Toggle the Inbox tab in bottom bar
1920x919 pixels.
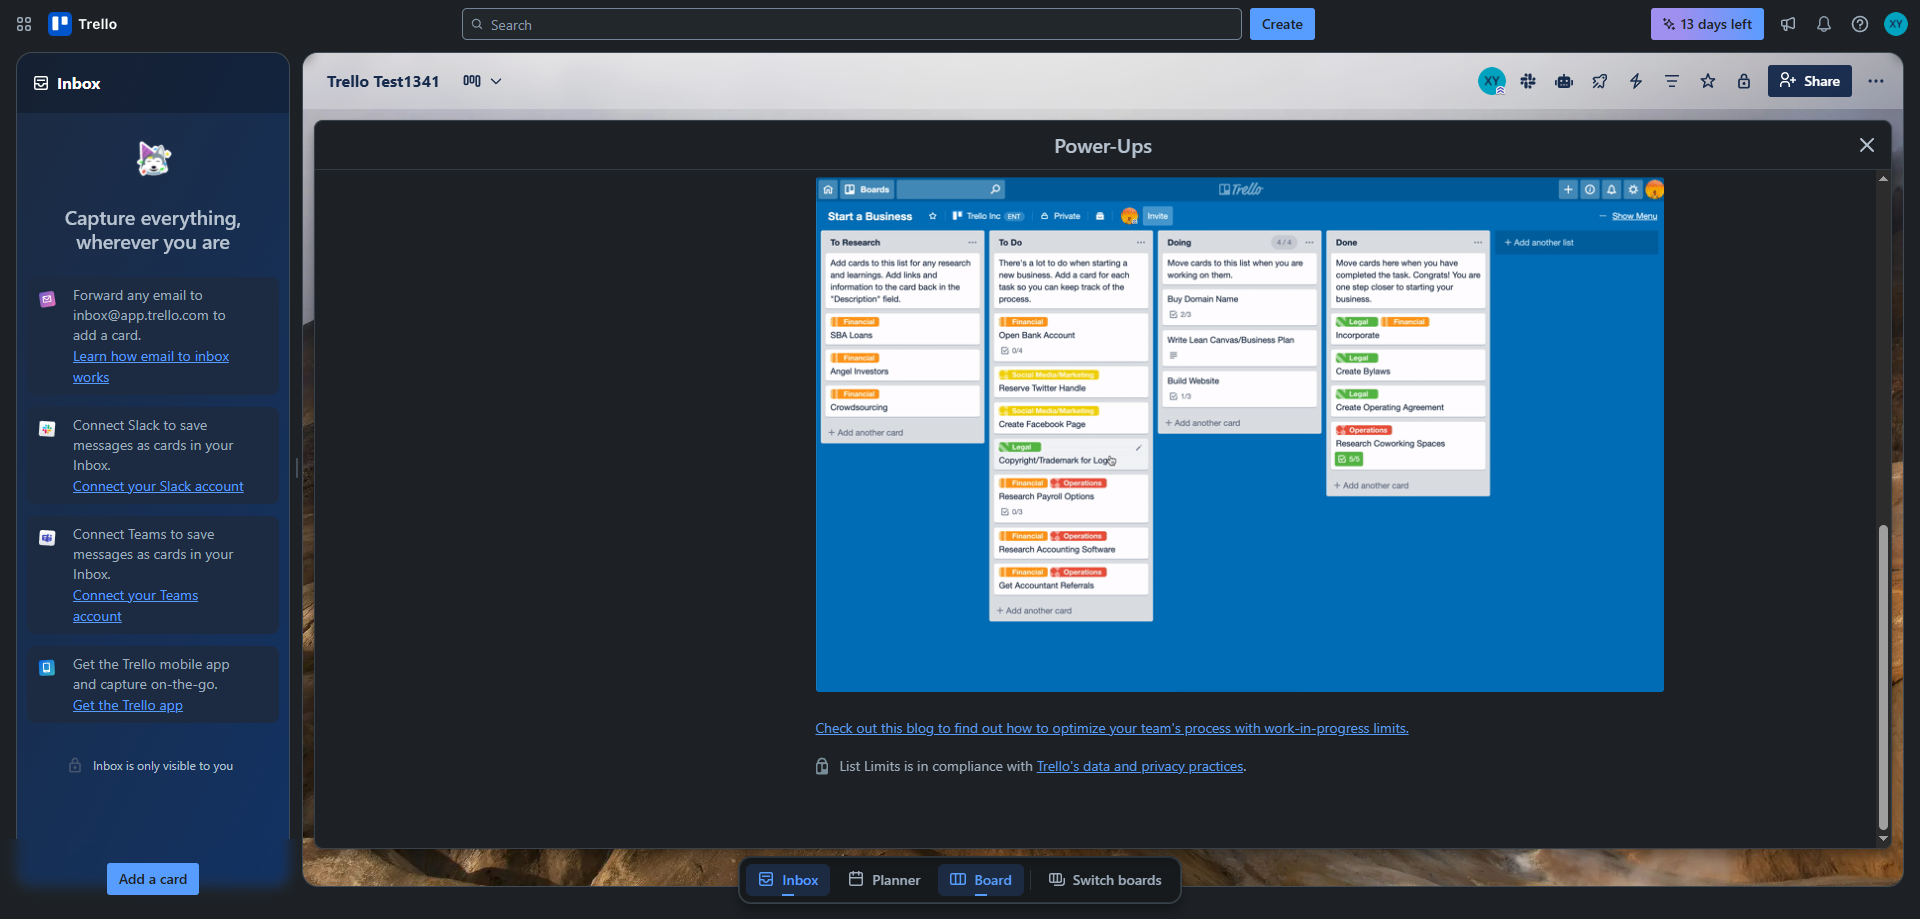tap(788, 880)
